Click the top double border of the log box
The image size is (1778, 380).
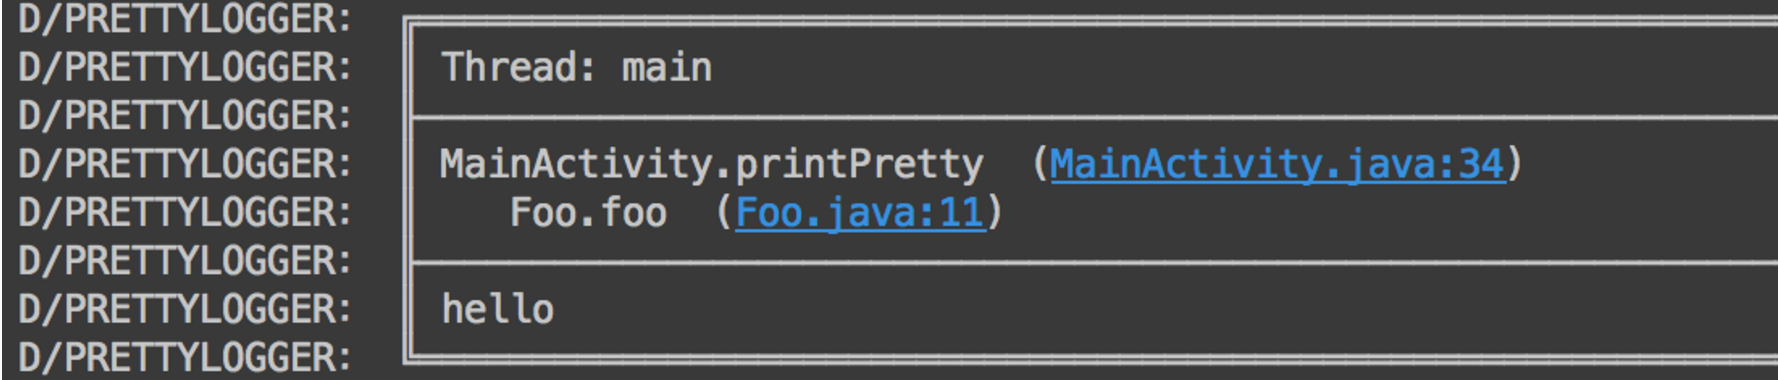[1090, 20]
